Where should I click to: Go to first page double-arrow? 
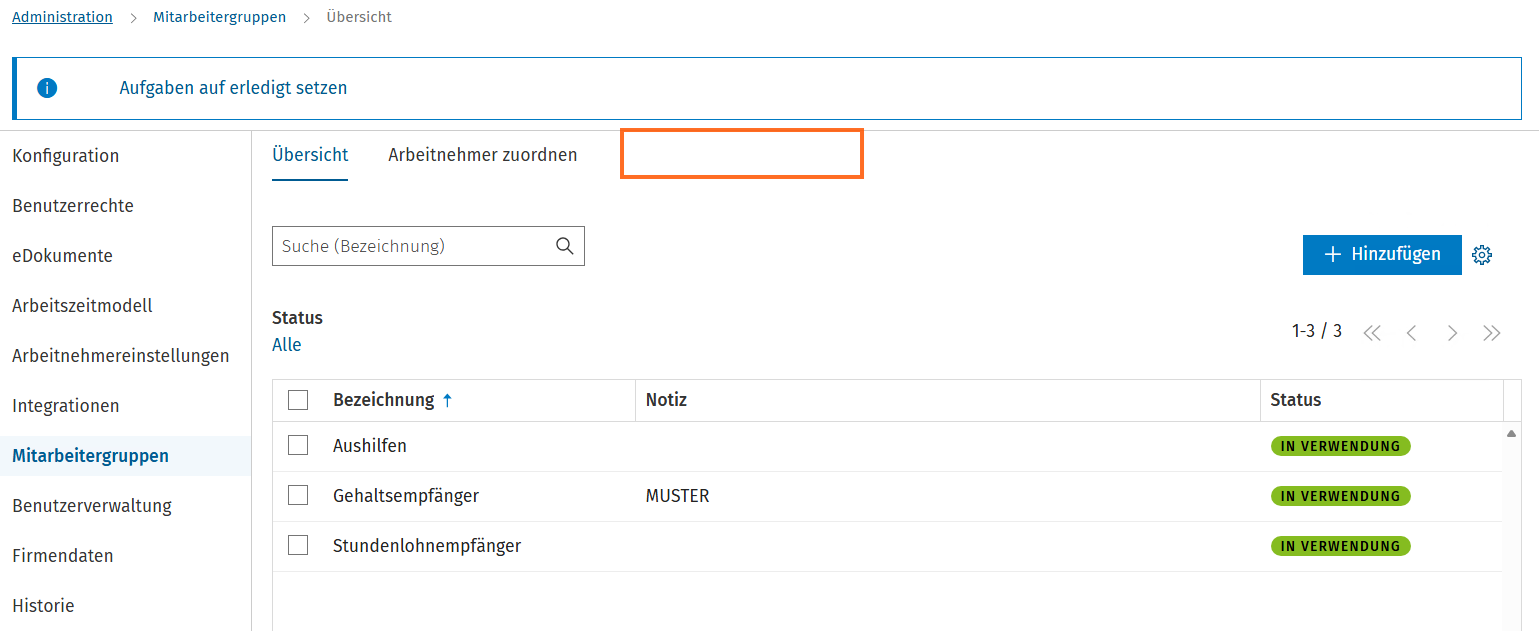1372,333
